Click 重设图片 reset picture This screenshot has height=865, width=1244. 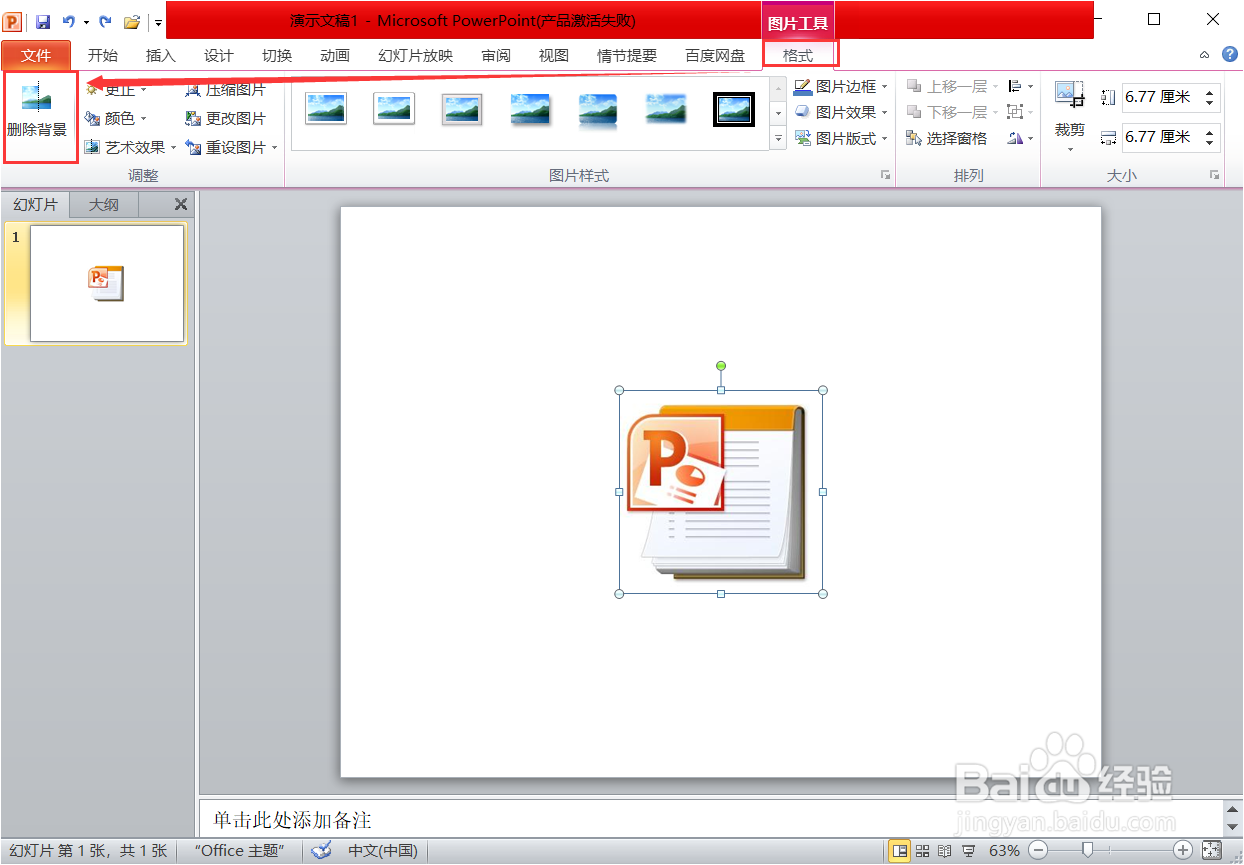(x=232, y=147)
